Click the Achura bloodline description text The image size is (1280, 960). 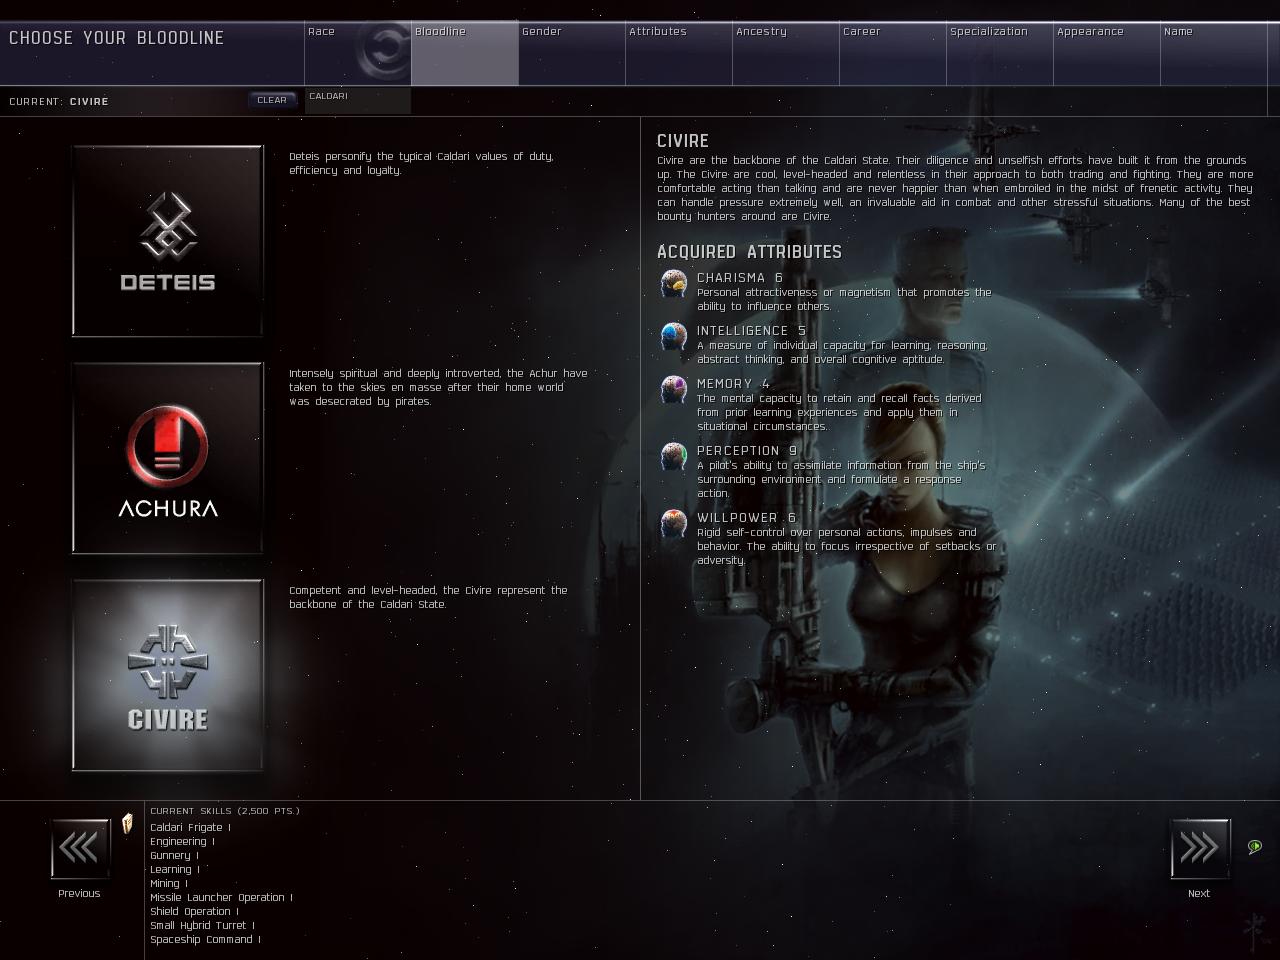(x=438, y=387)
